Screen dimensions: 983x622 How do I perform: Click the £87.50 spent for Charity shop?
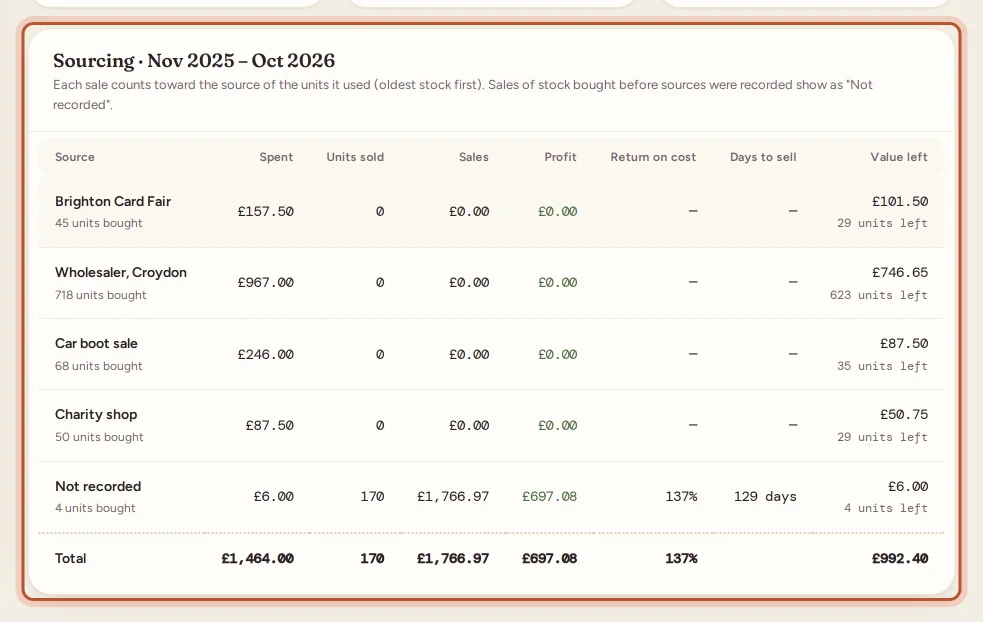tap(270, 426)
